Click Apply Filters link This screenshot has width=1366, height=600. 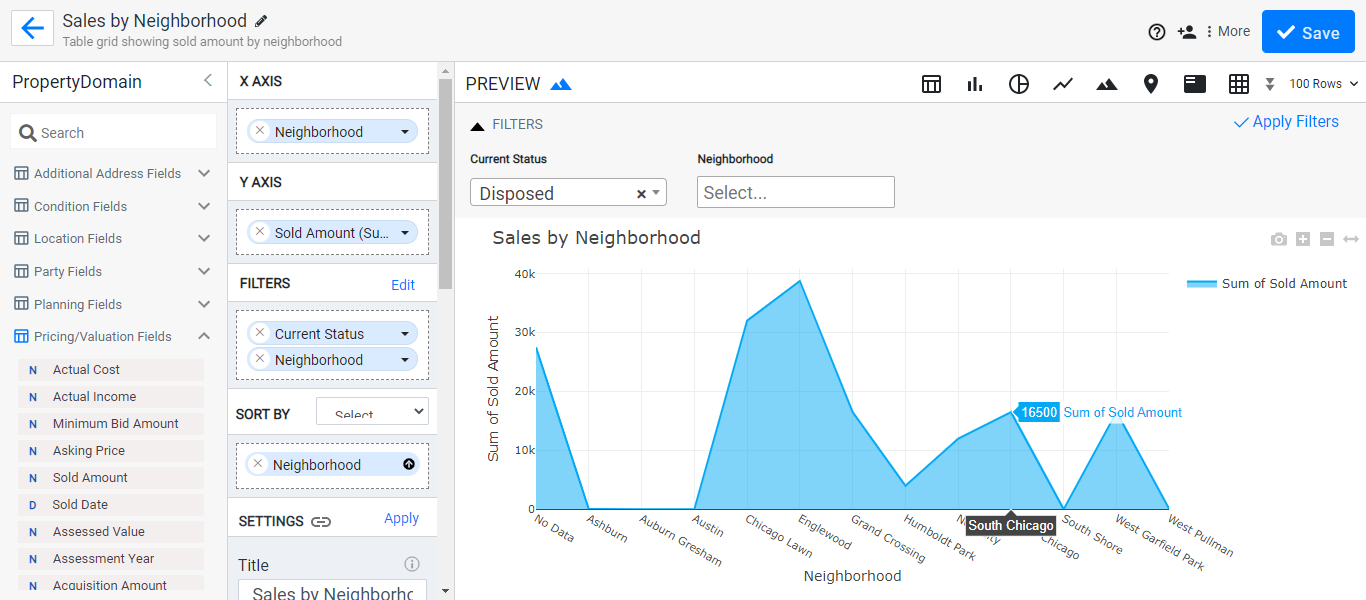pos(1286,121)
